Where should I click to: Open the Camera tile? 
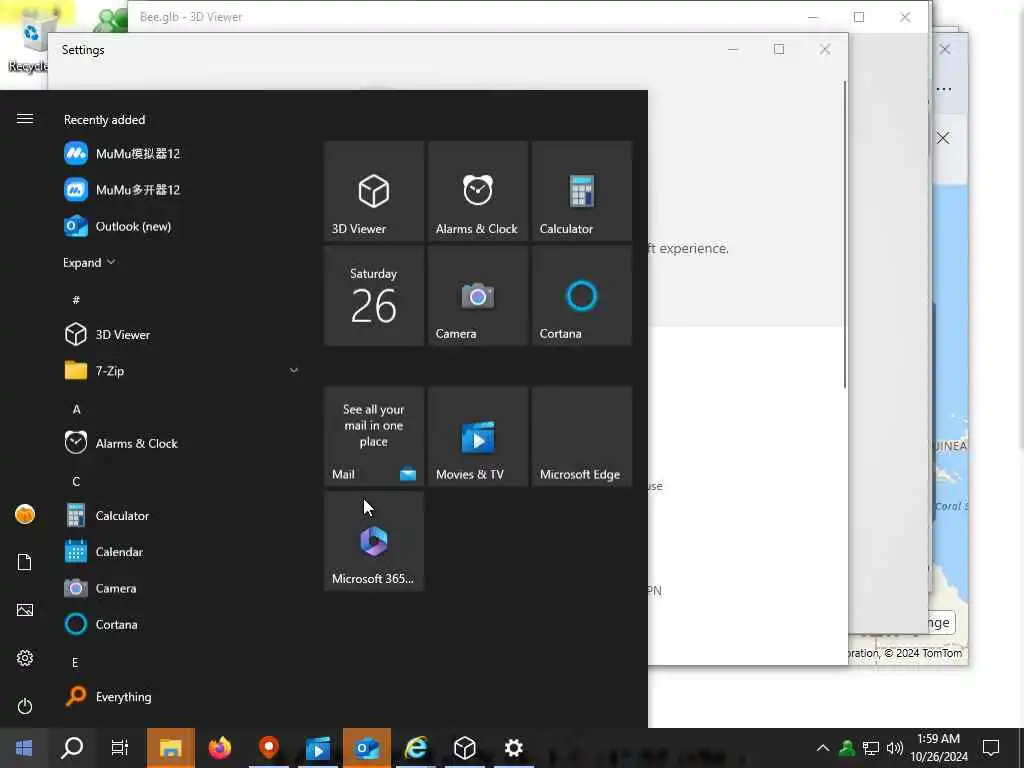pyautogui.click(x=477, y=295)
